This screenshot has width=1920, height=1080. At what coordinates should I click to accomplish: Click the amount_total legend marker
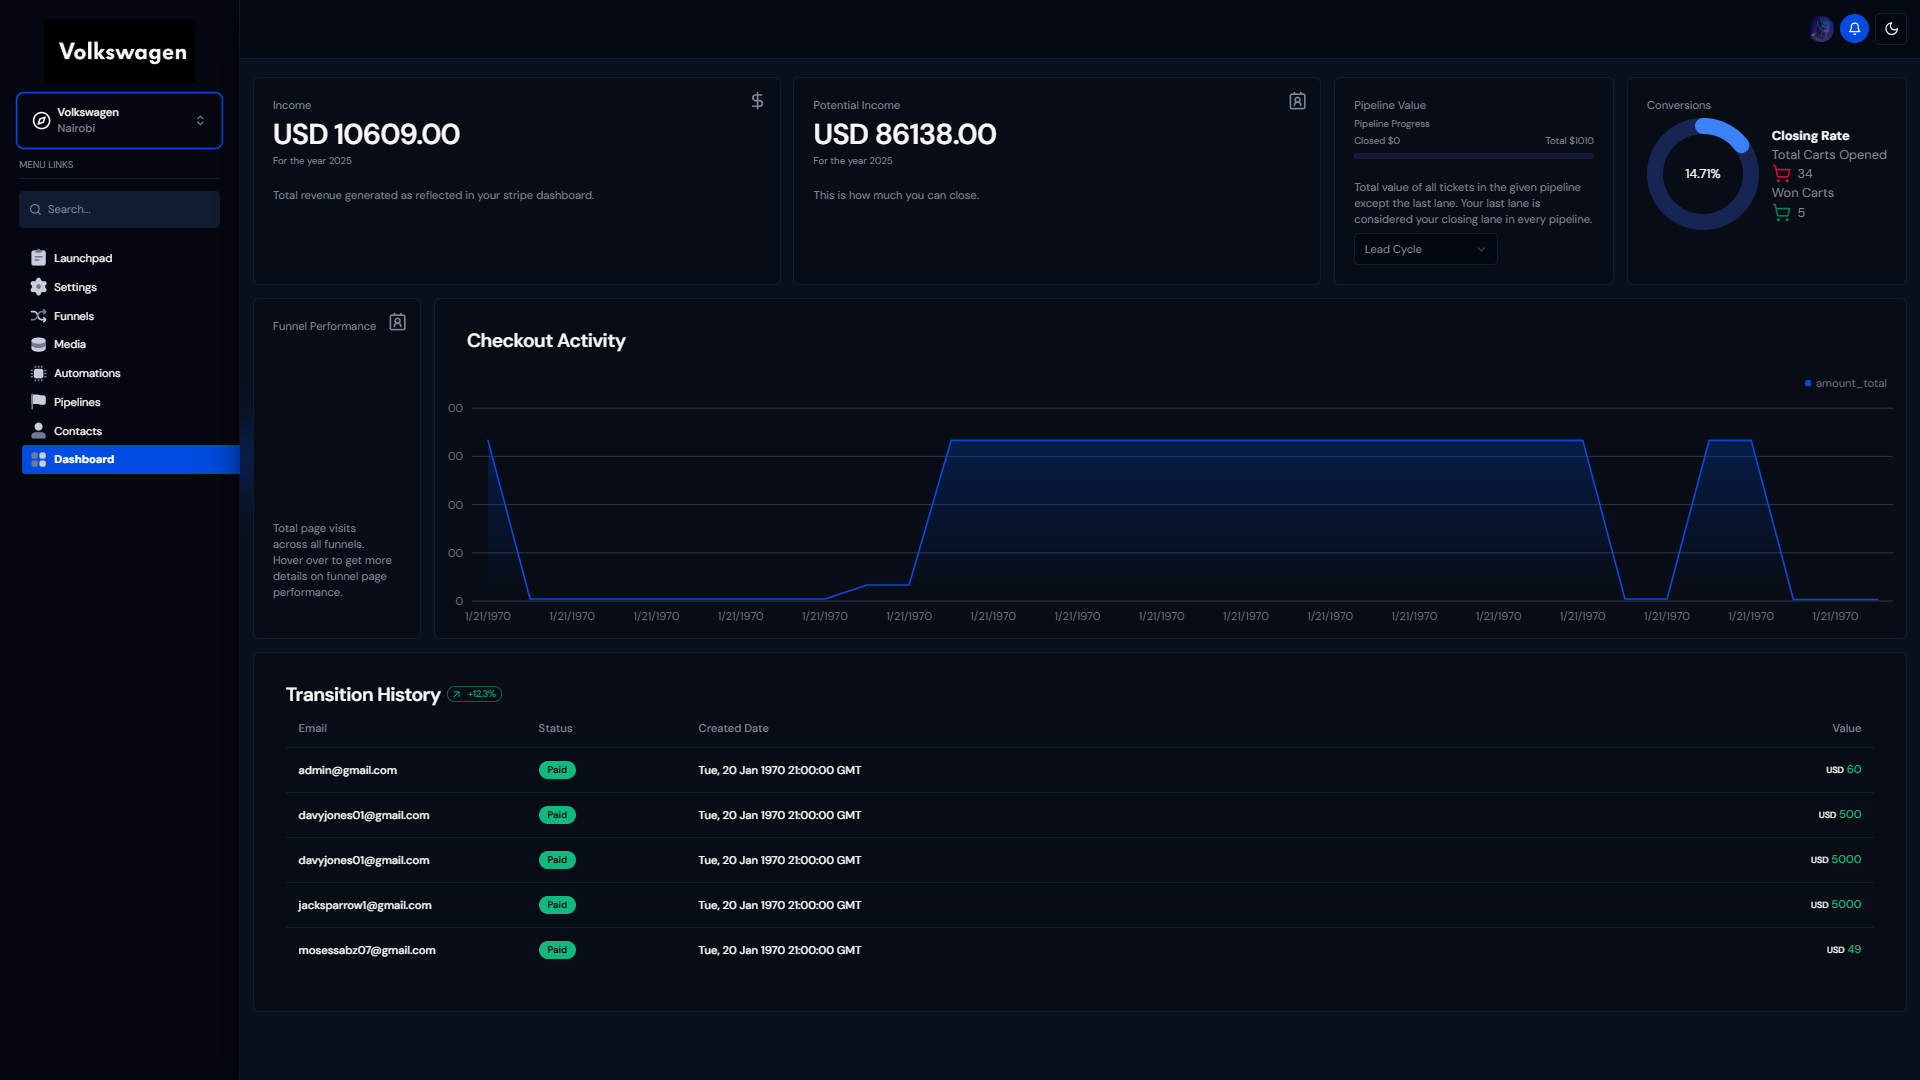1808,383
